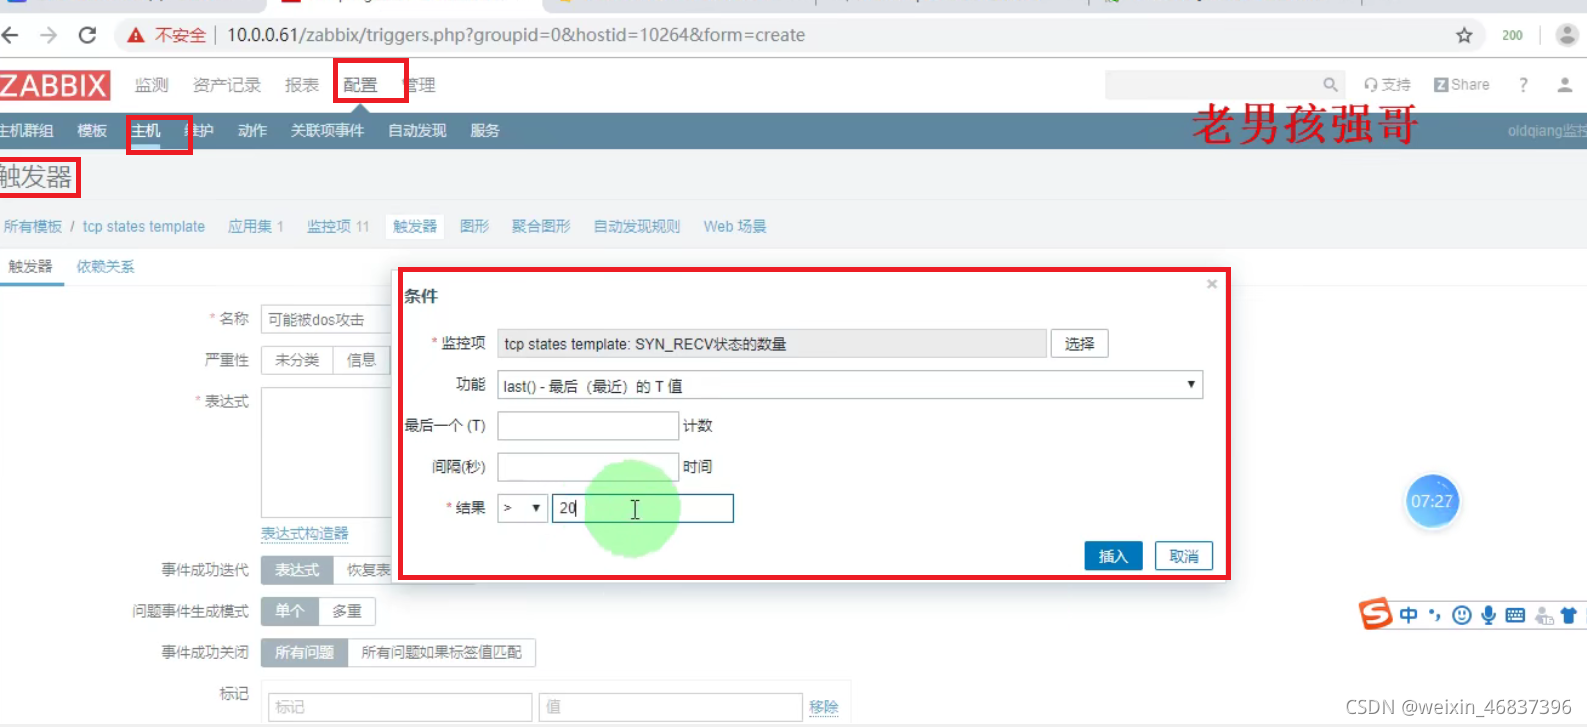Screen dimensions: 1587x727
Task: Open the 配置 menu
Action: pyautogui.click(x=360, y=85)
